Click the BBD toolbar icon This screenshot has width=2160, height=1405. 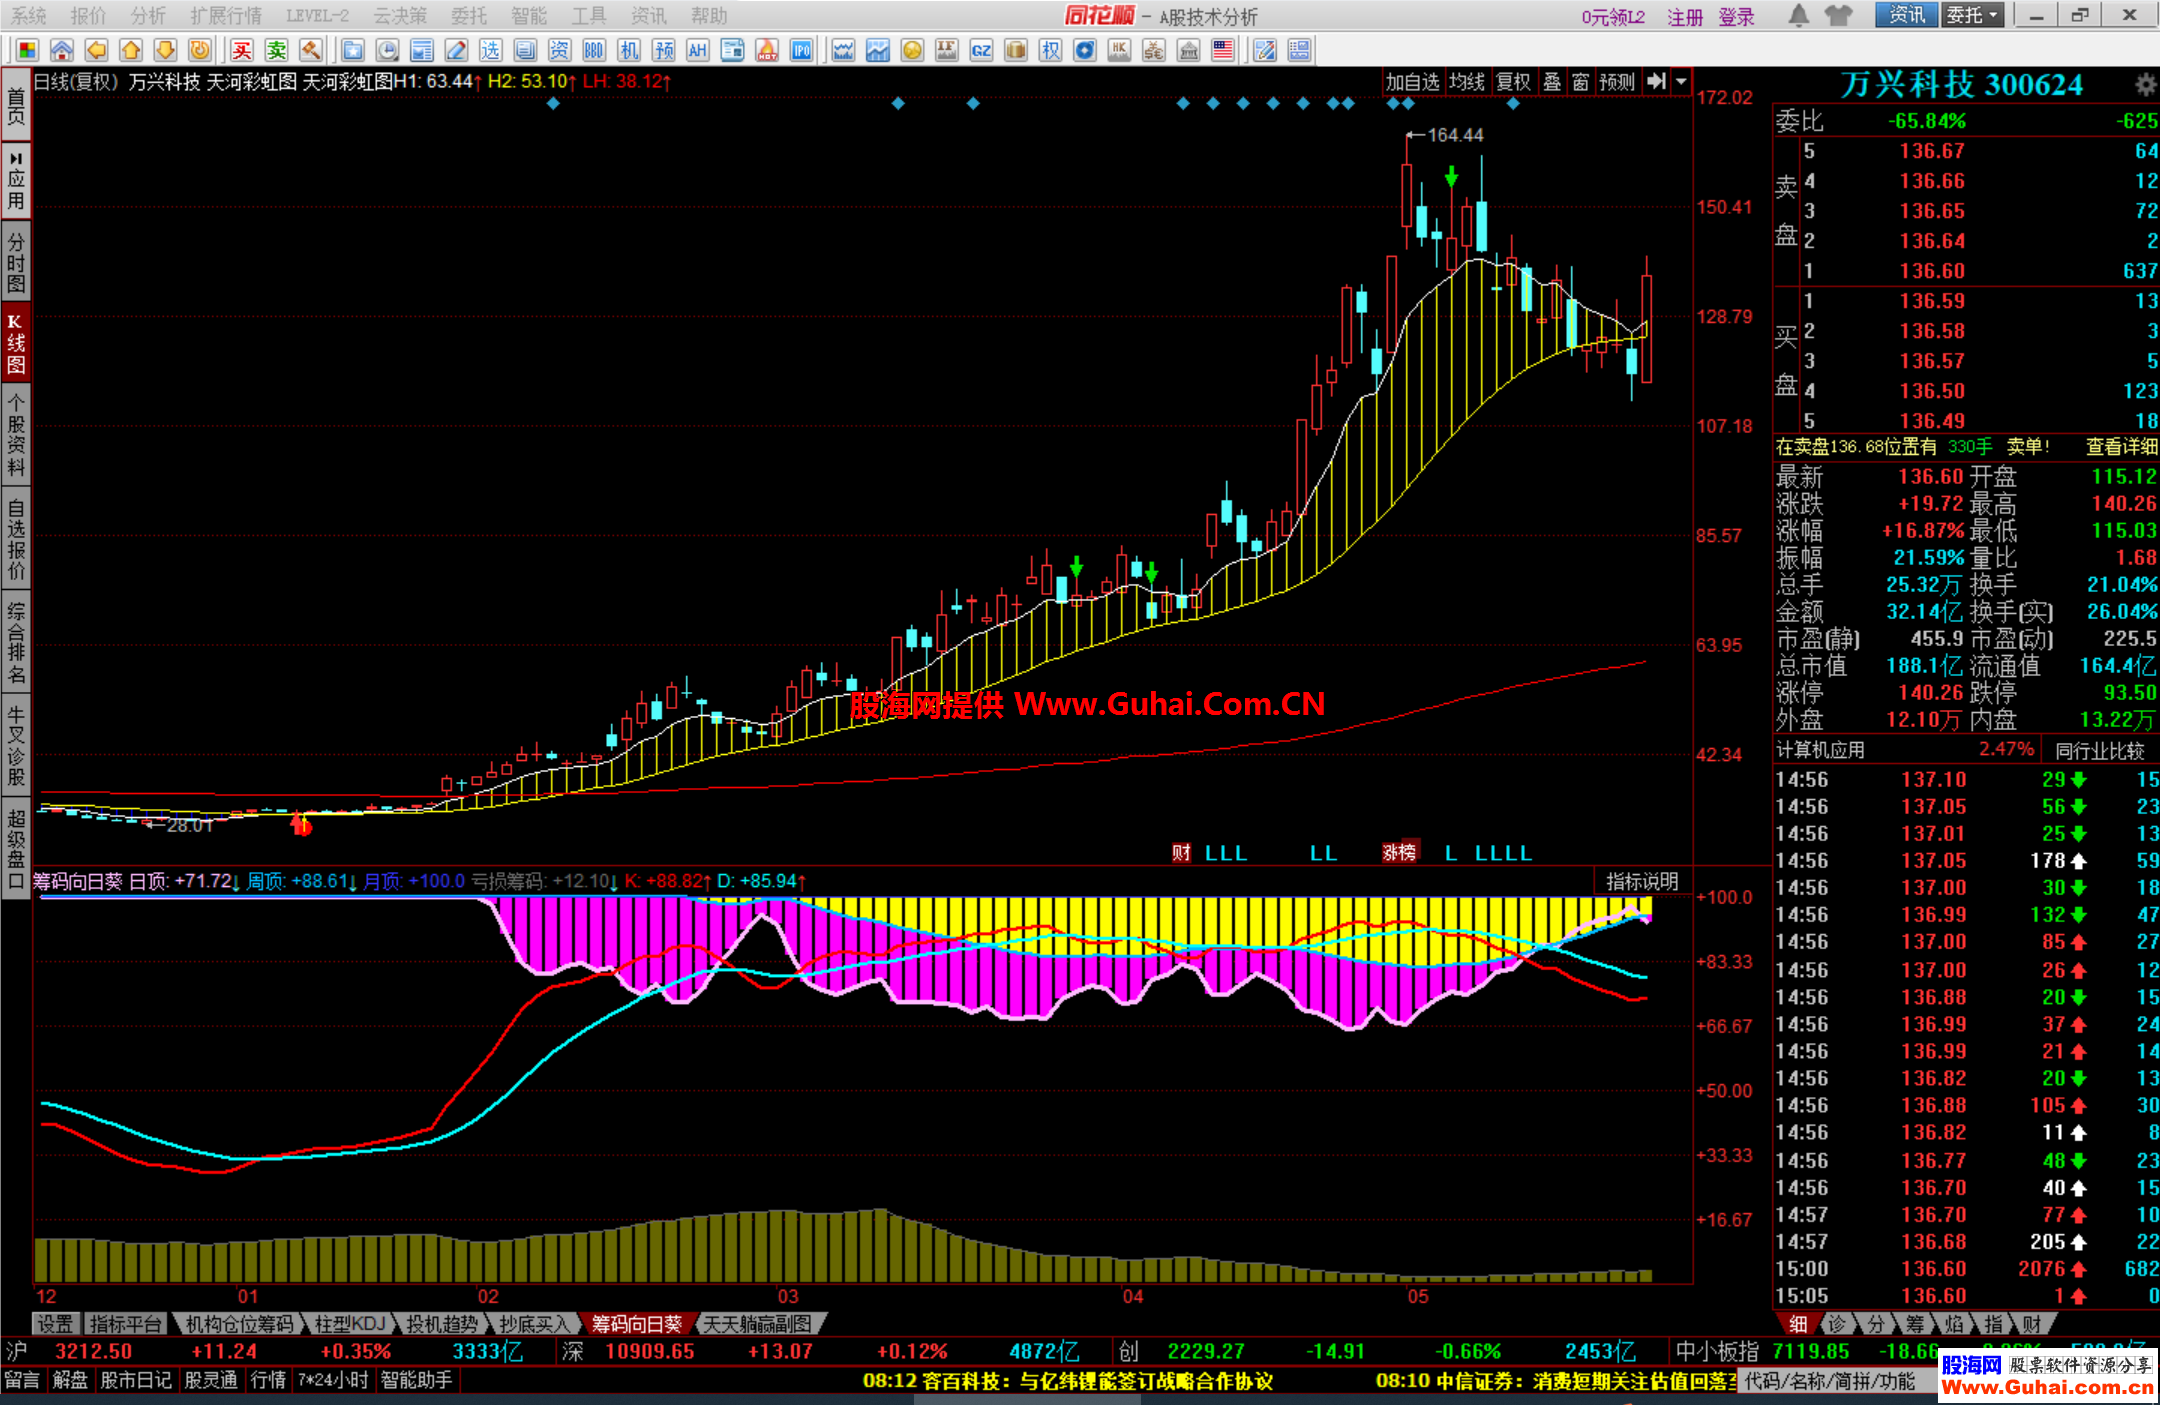(594, 50)
